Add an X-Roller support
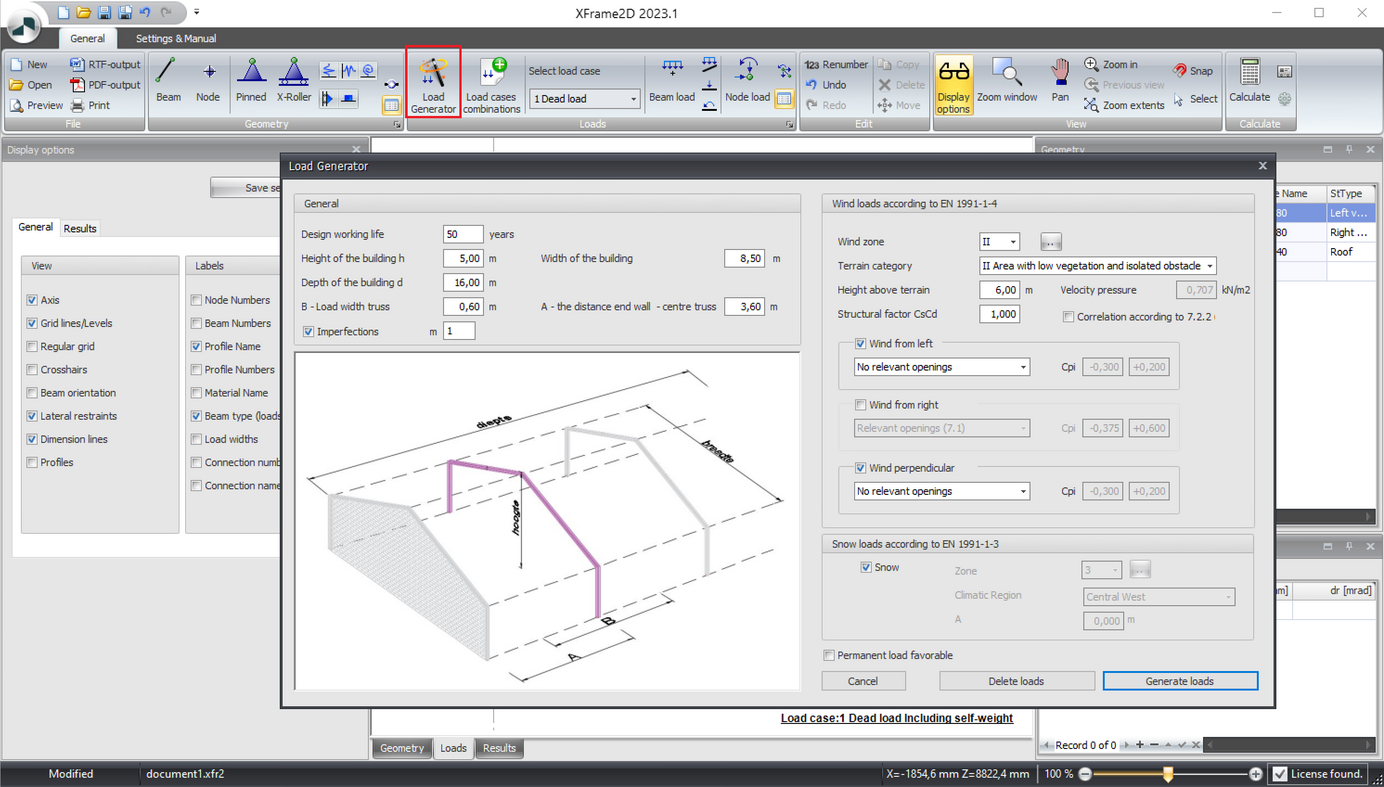This screenshot has height=787, width=1384. tap(294, 80)
